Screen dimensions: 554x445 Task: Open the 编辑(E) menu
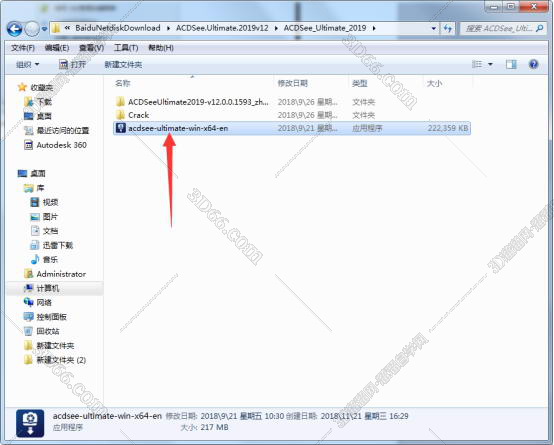(x=57, y=48)
